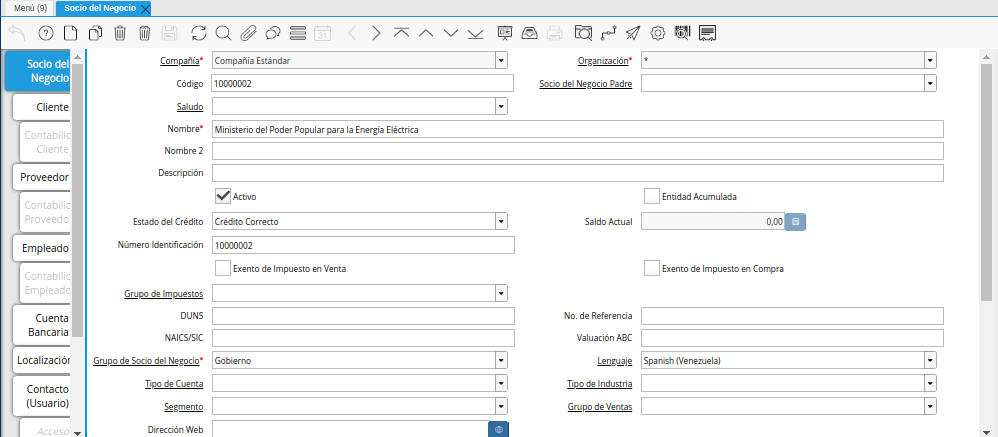Click the globe icon beside Dirección Web
This screenshot has width=998, height=437.
tap(501, 429)
